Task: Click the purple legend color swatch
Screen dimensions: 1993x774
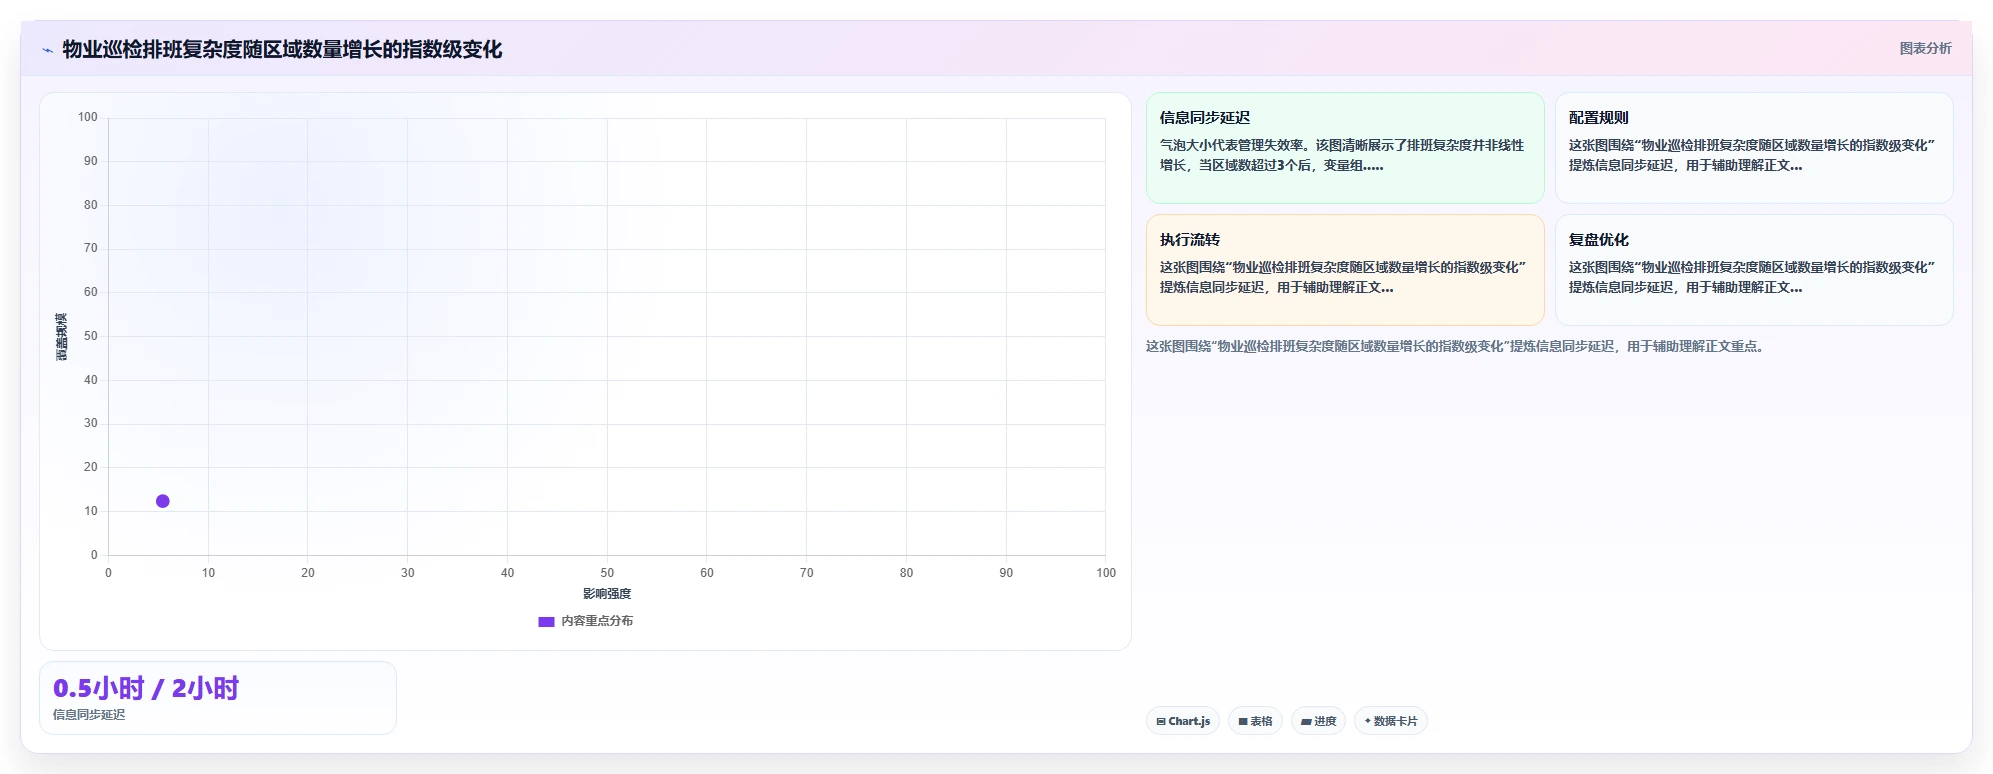Action: (x=546, y=621)
